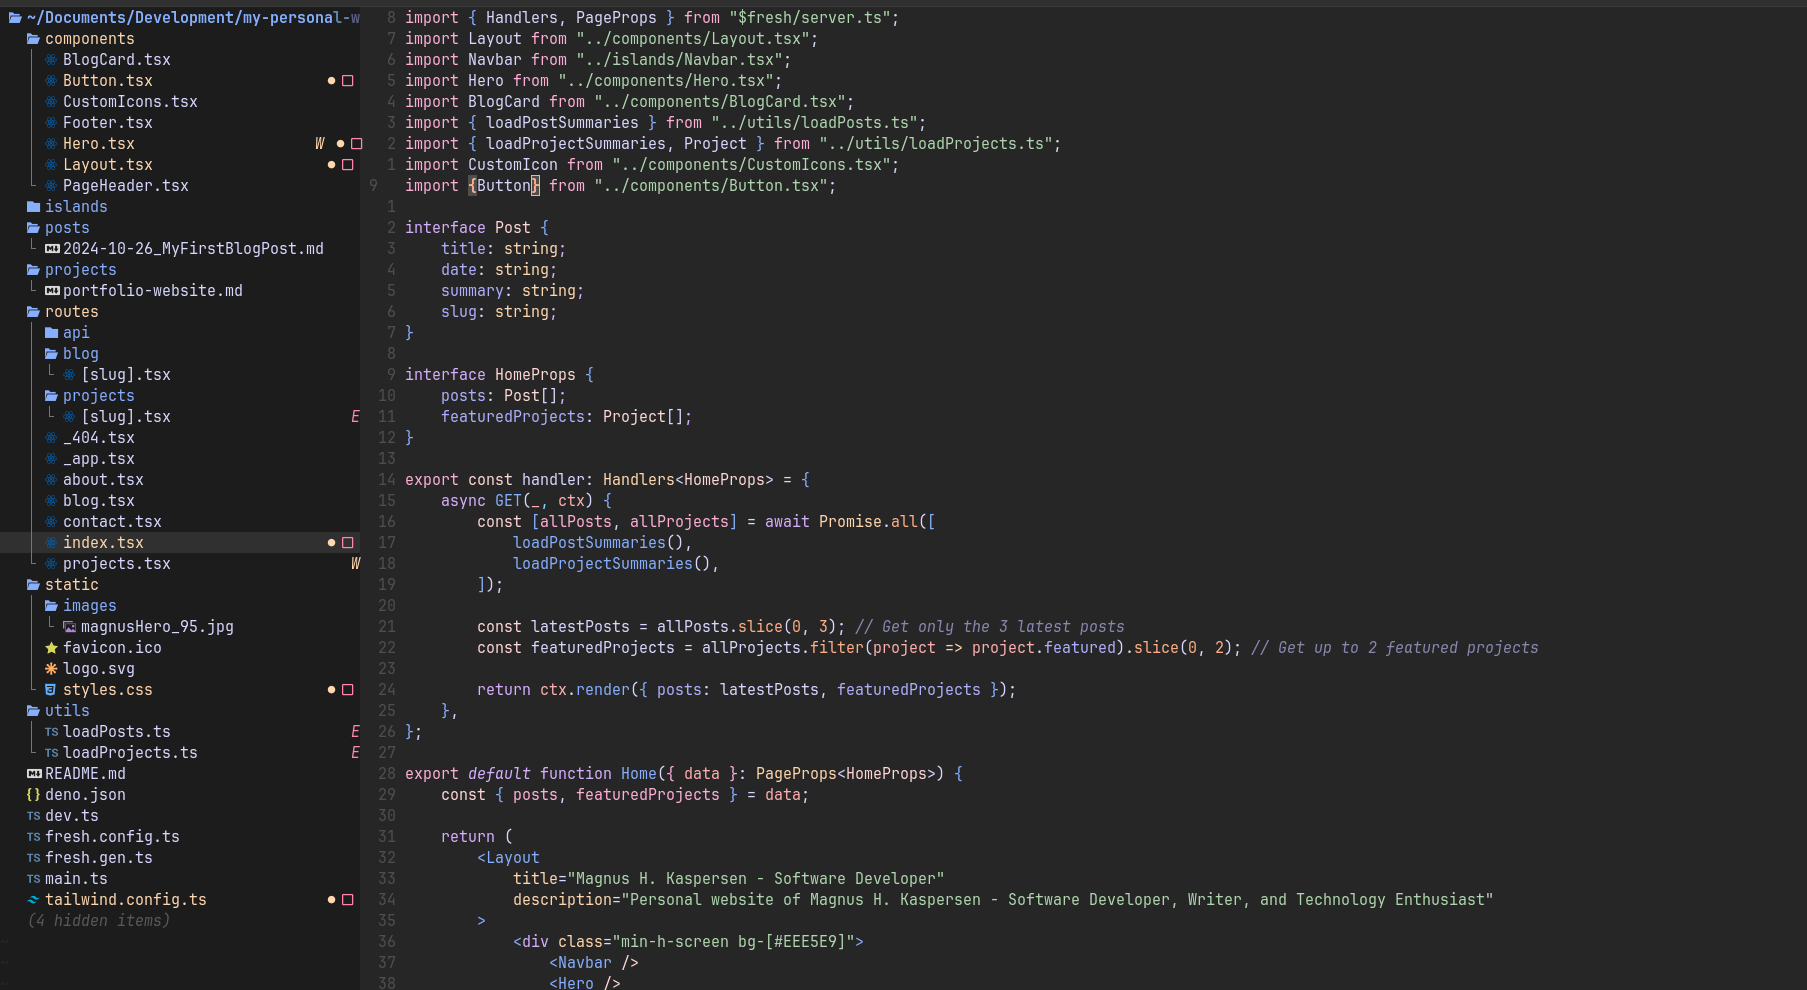Image resolution: width=1807 pixels, height=990 pixels.
Task: Click the React icon beside _404.tsx
Action: coord(51,438)
